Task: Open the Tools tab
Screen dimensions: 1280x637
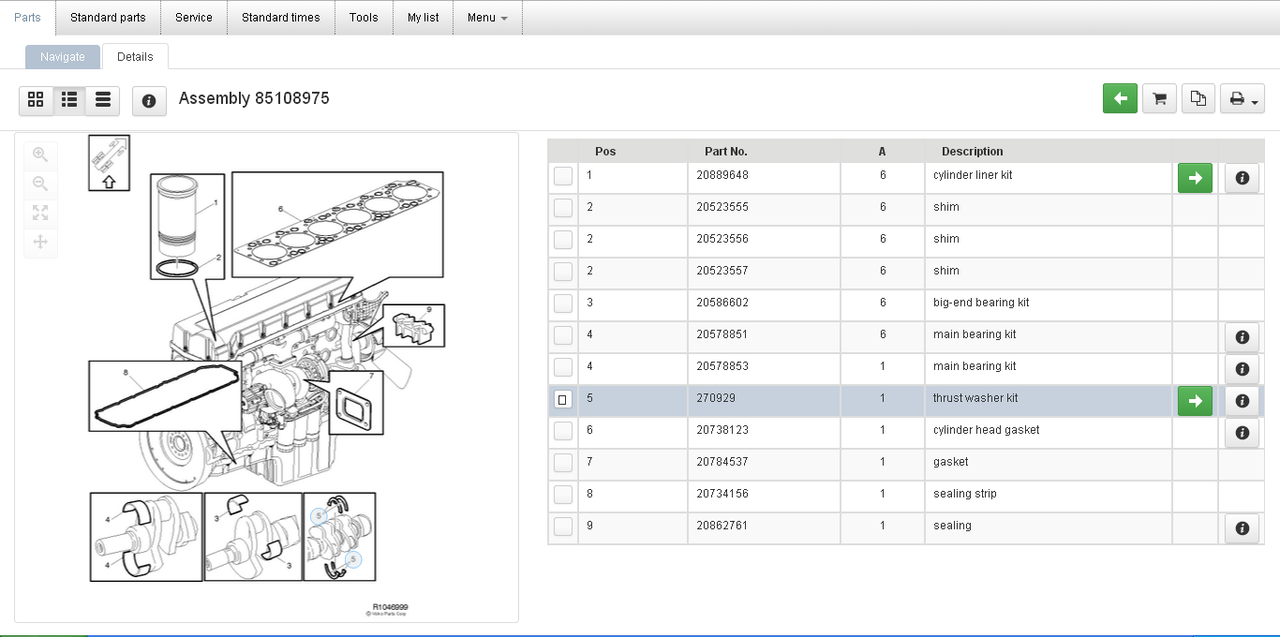Action: [x=364, y=17]
